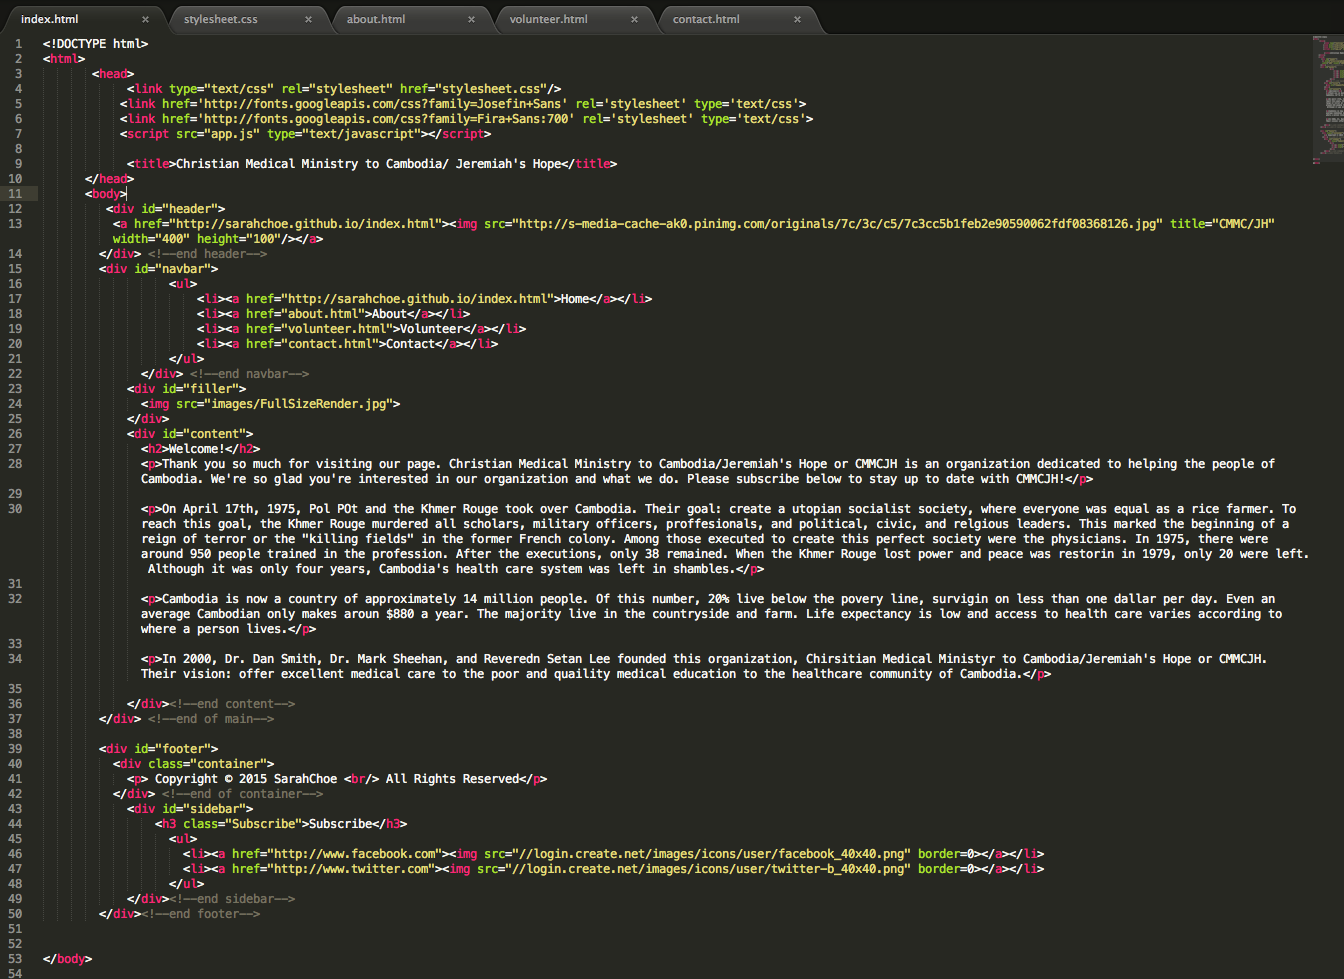Click the end footer comment
The height and width of the screenshot is (979, 1344).
click(200, 914)
